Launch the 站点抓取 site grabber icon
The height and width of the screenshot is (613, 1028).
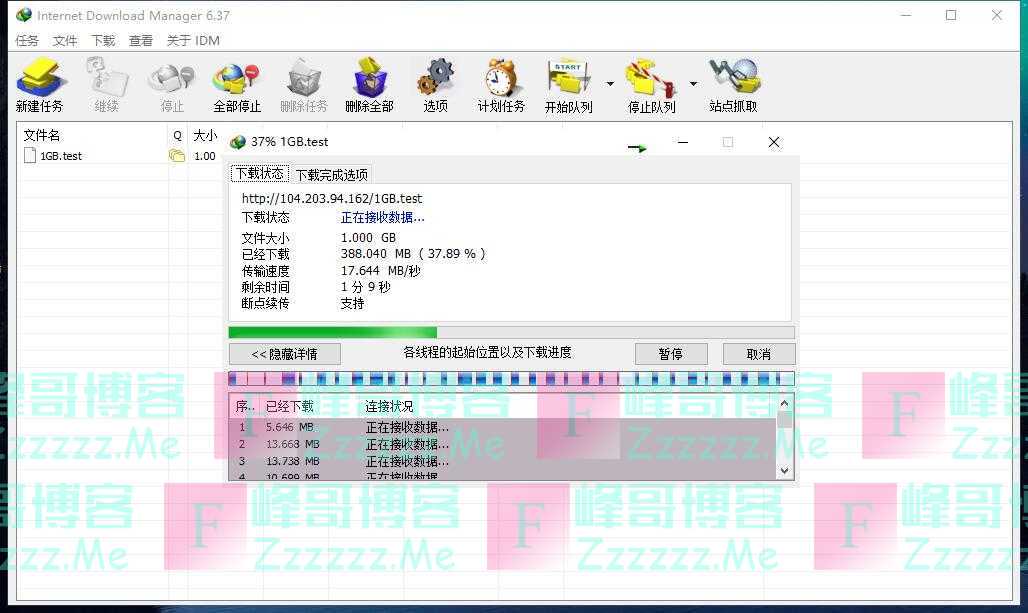pyautogui.click(x=733, y=79)
